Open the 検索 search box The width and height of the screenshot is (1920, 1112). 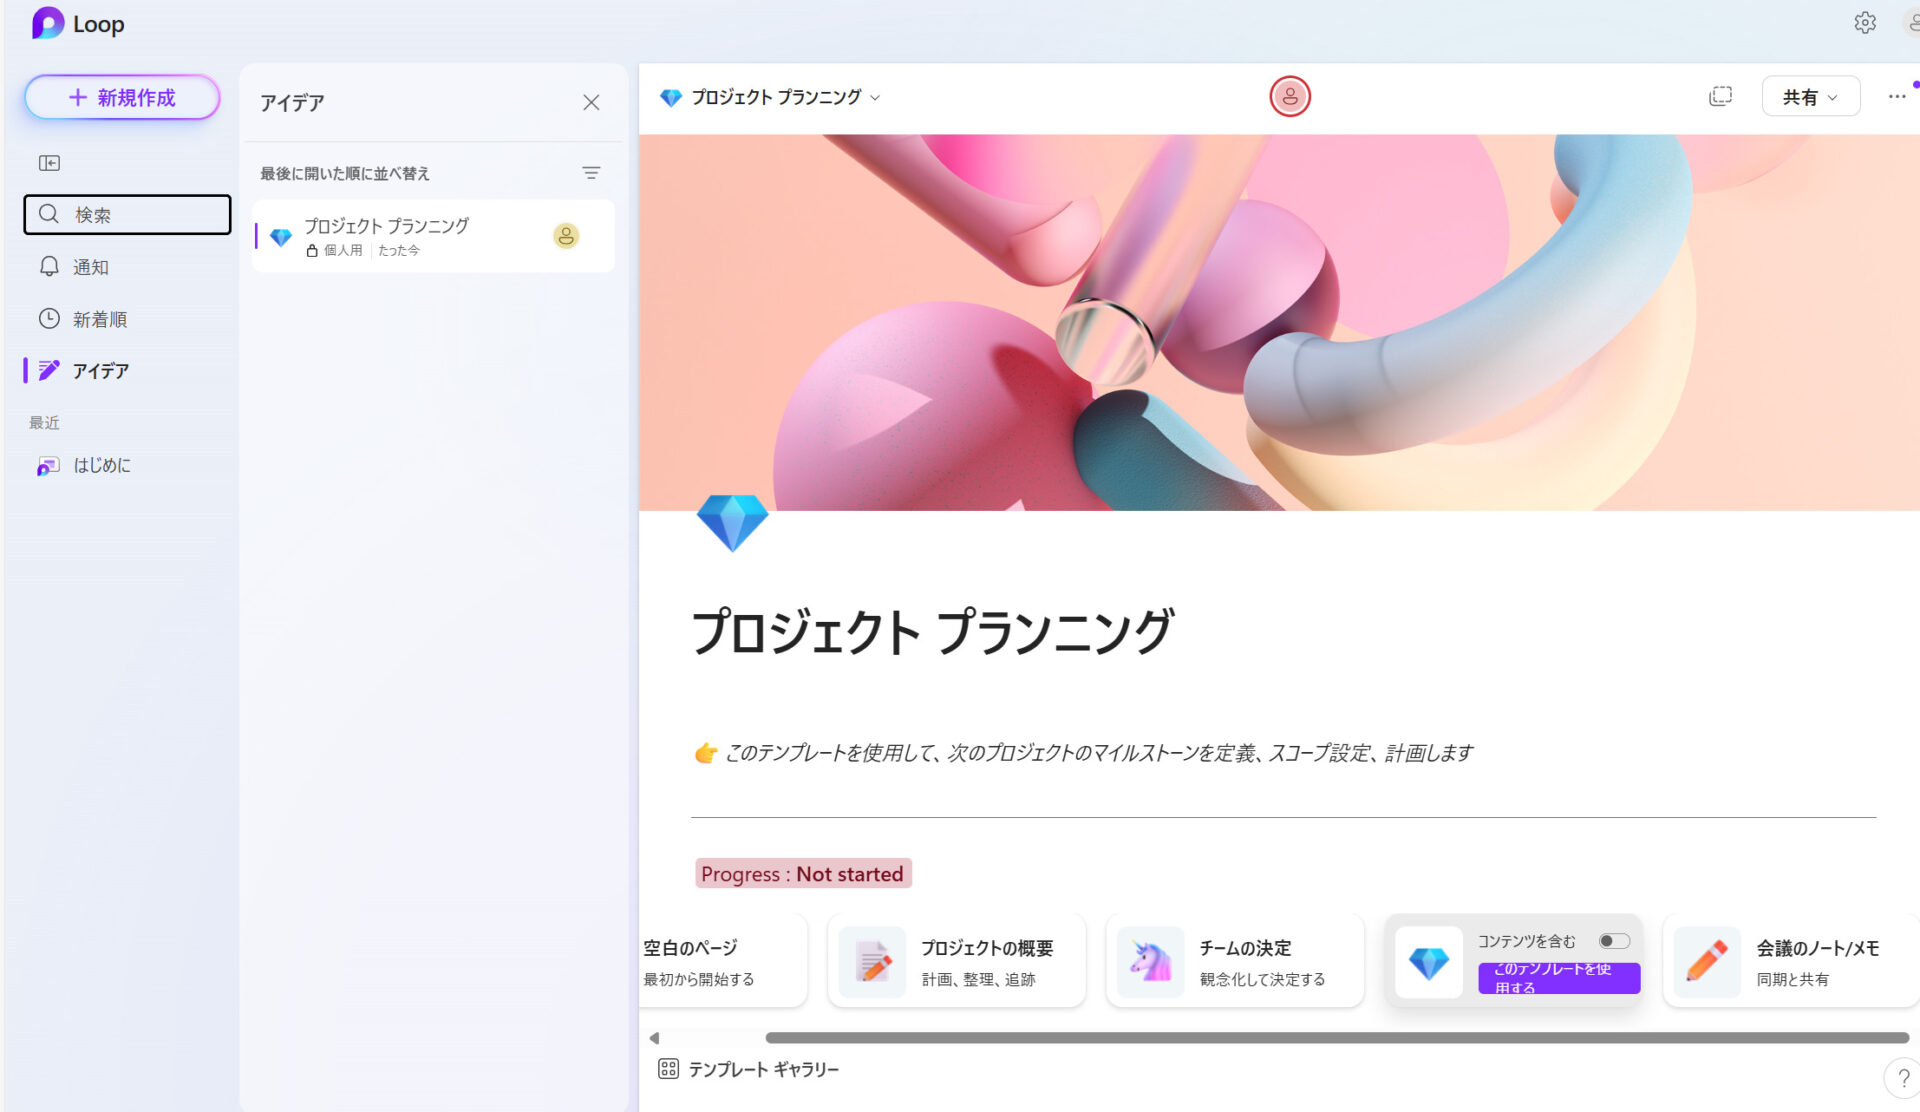(x=127, y=214)
